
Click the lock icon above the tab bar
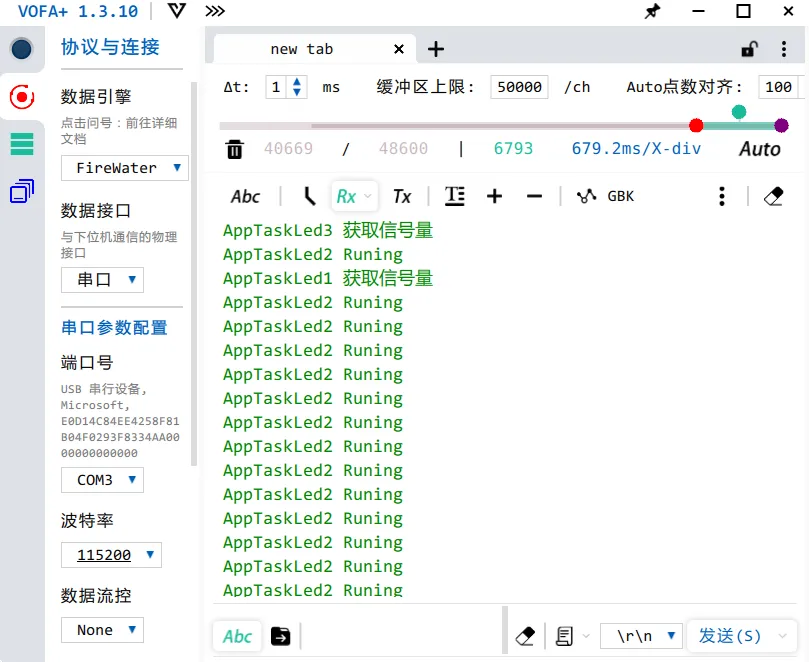point(748,48)
